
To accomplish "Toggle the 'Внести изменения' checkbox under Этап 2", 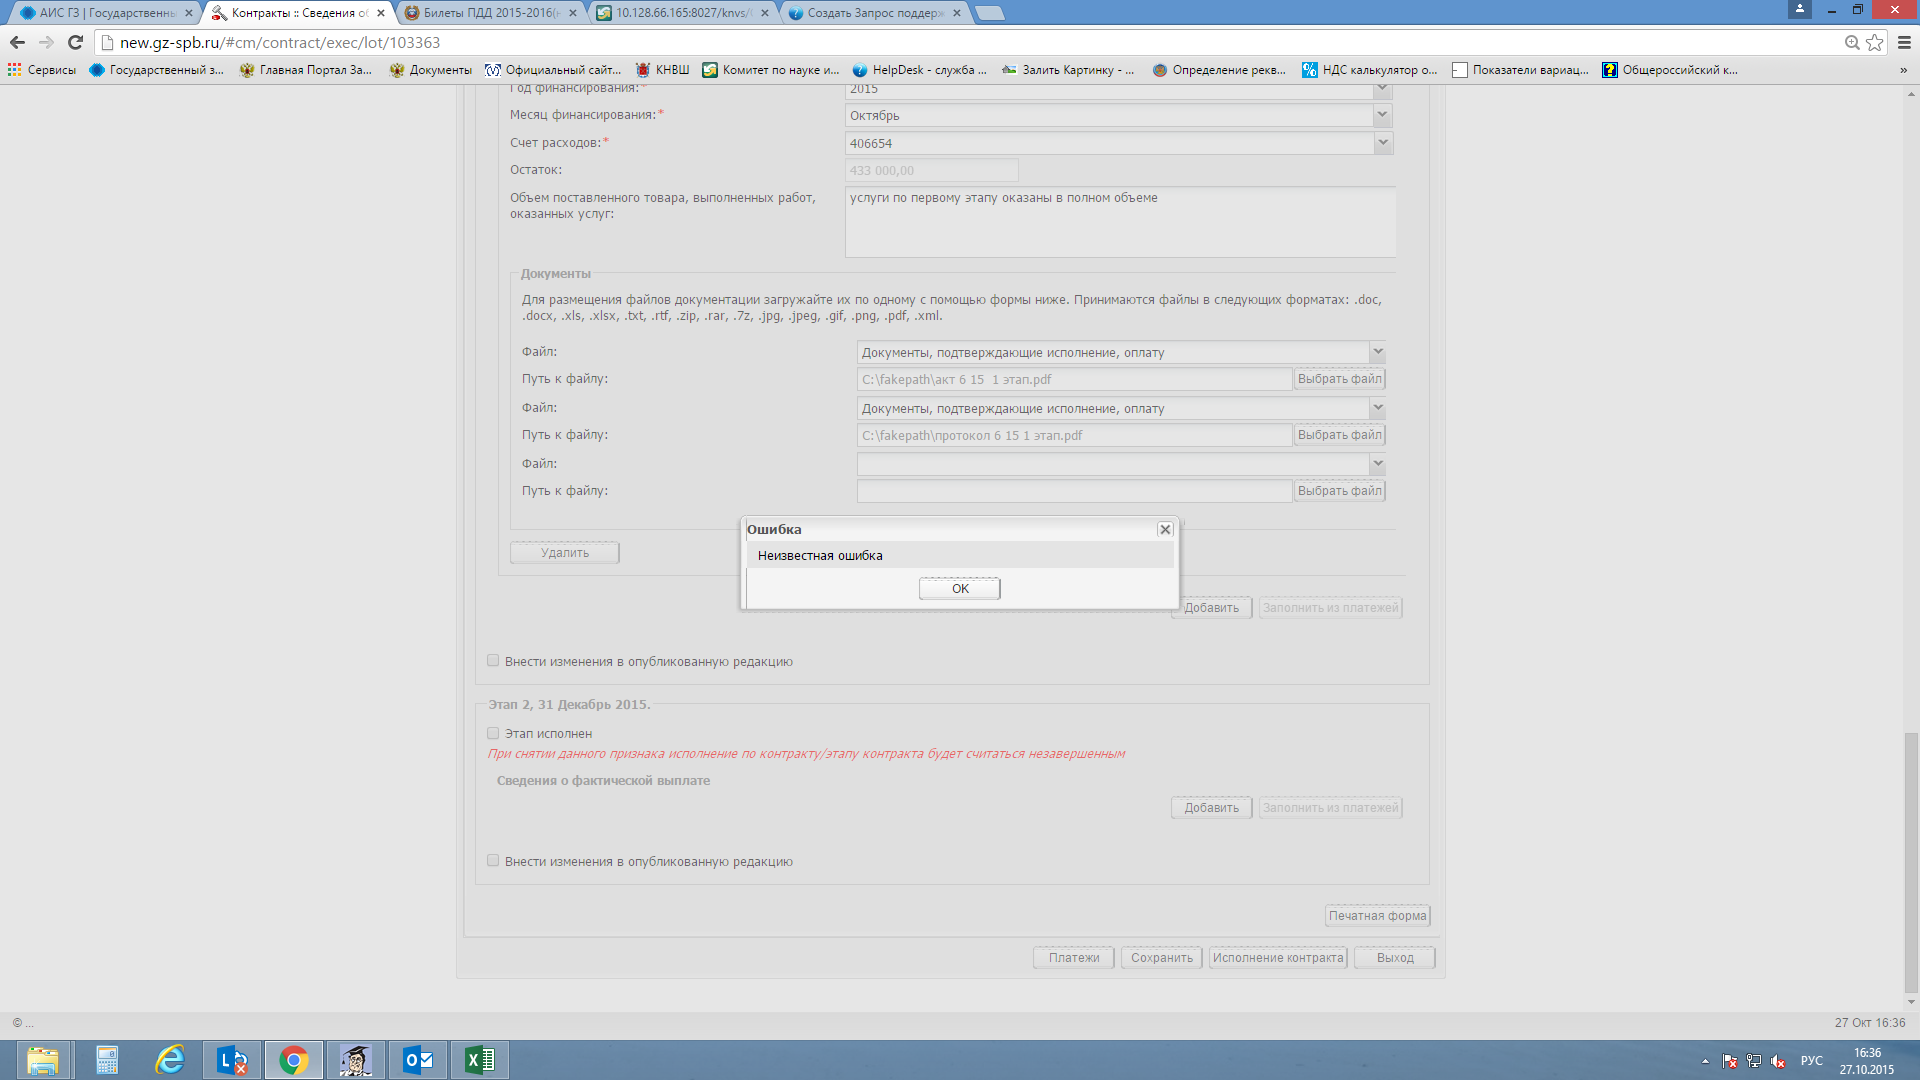I will point(493,861).
